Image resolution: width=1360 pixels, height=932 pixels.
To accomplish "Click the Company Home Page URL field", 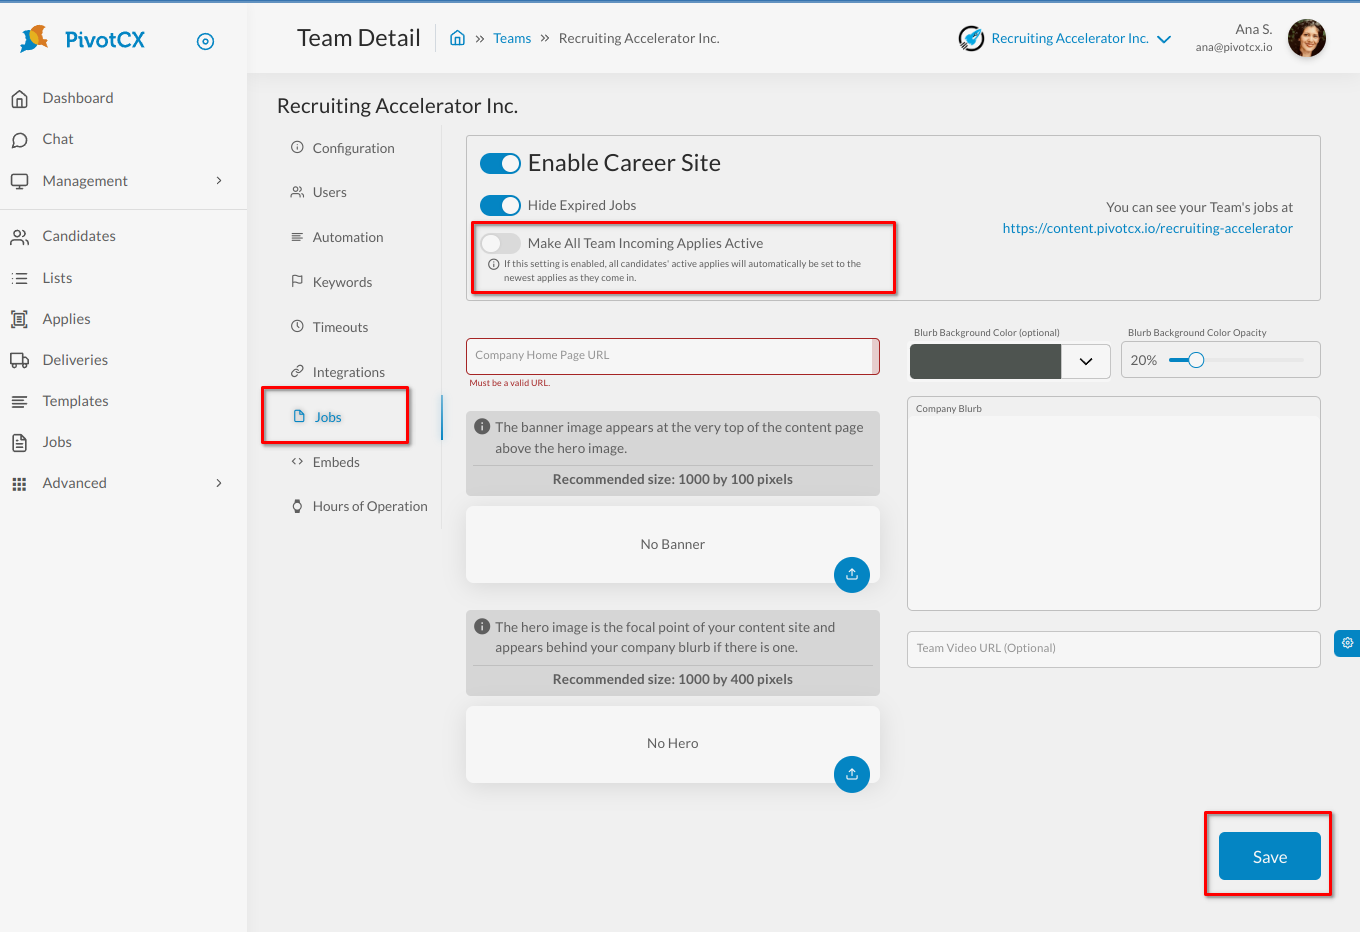I will click(673, 356).
